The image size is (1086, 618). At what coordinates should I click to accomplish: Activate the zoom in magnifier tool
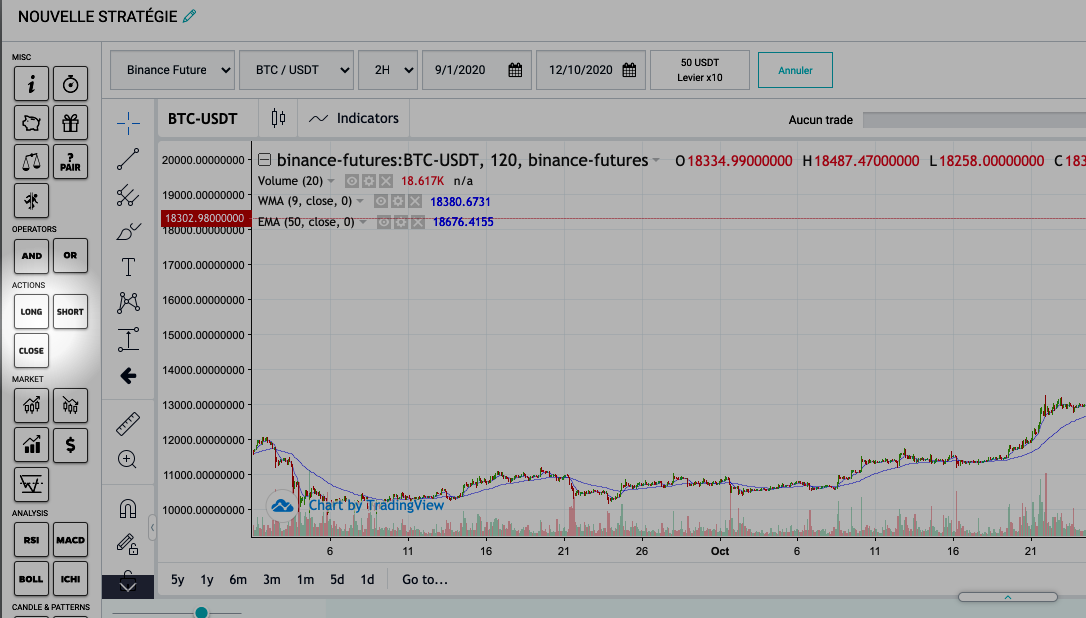pos(127,459)
